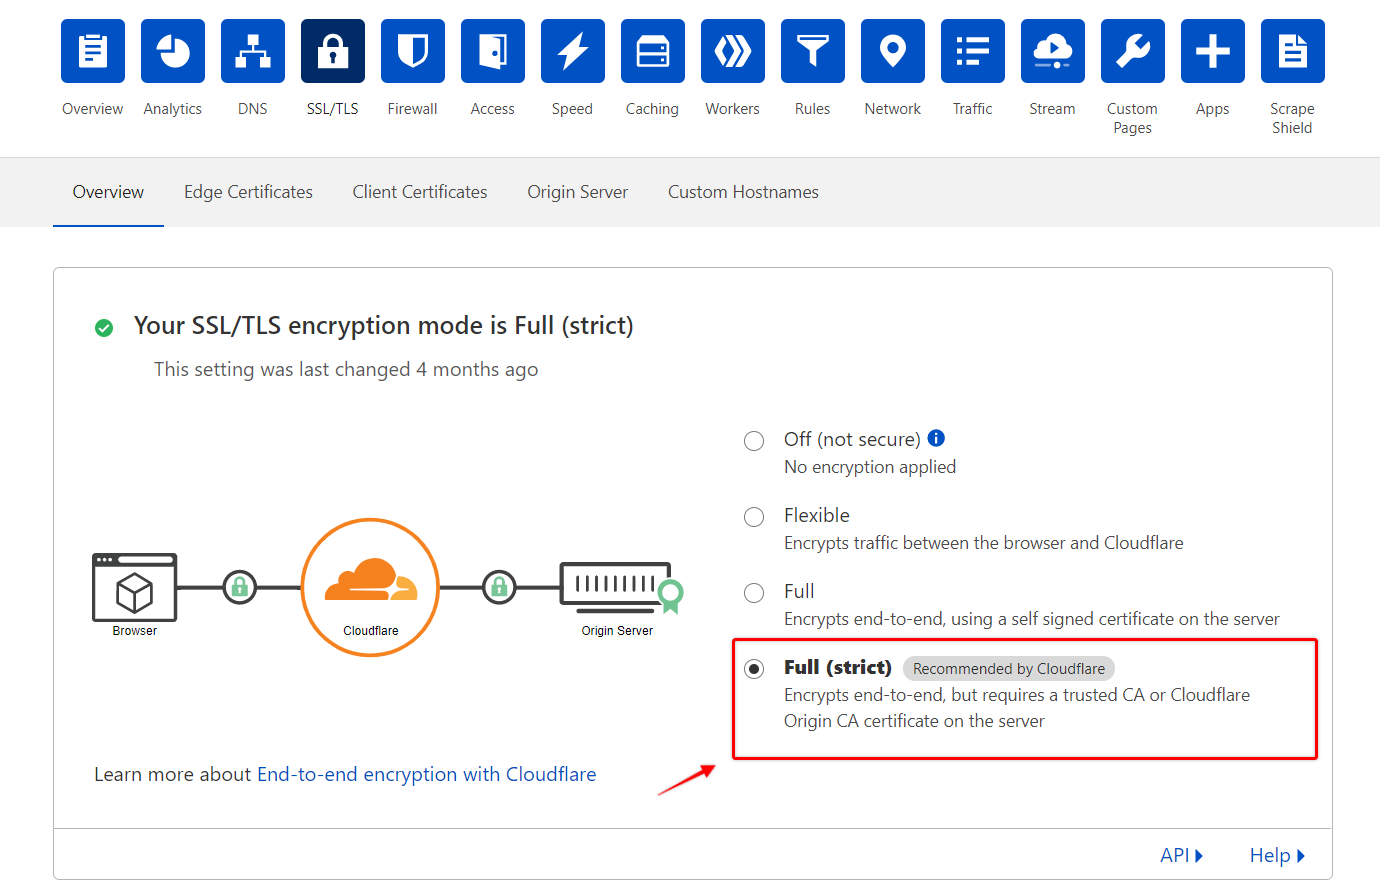The height and width of the screenshot is (881, 1380).
Task: Open the Traffic list icon
Action: 973,51
